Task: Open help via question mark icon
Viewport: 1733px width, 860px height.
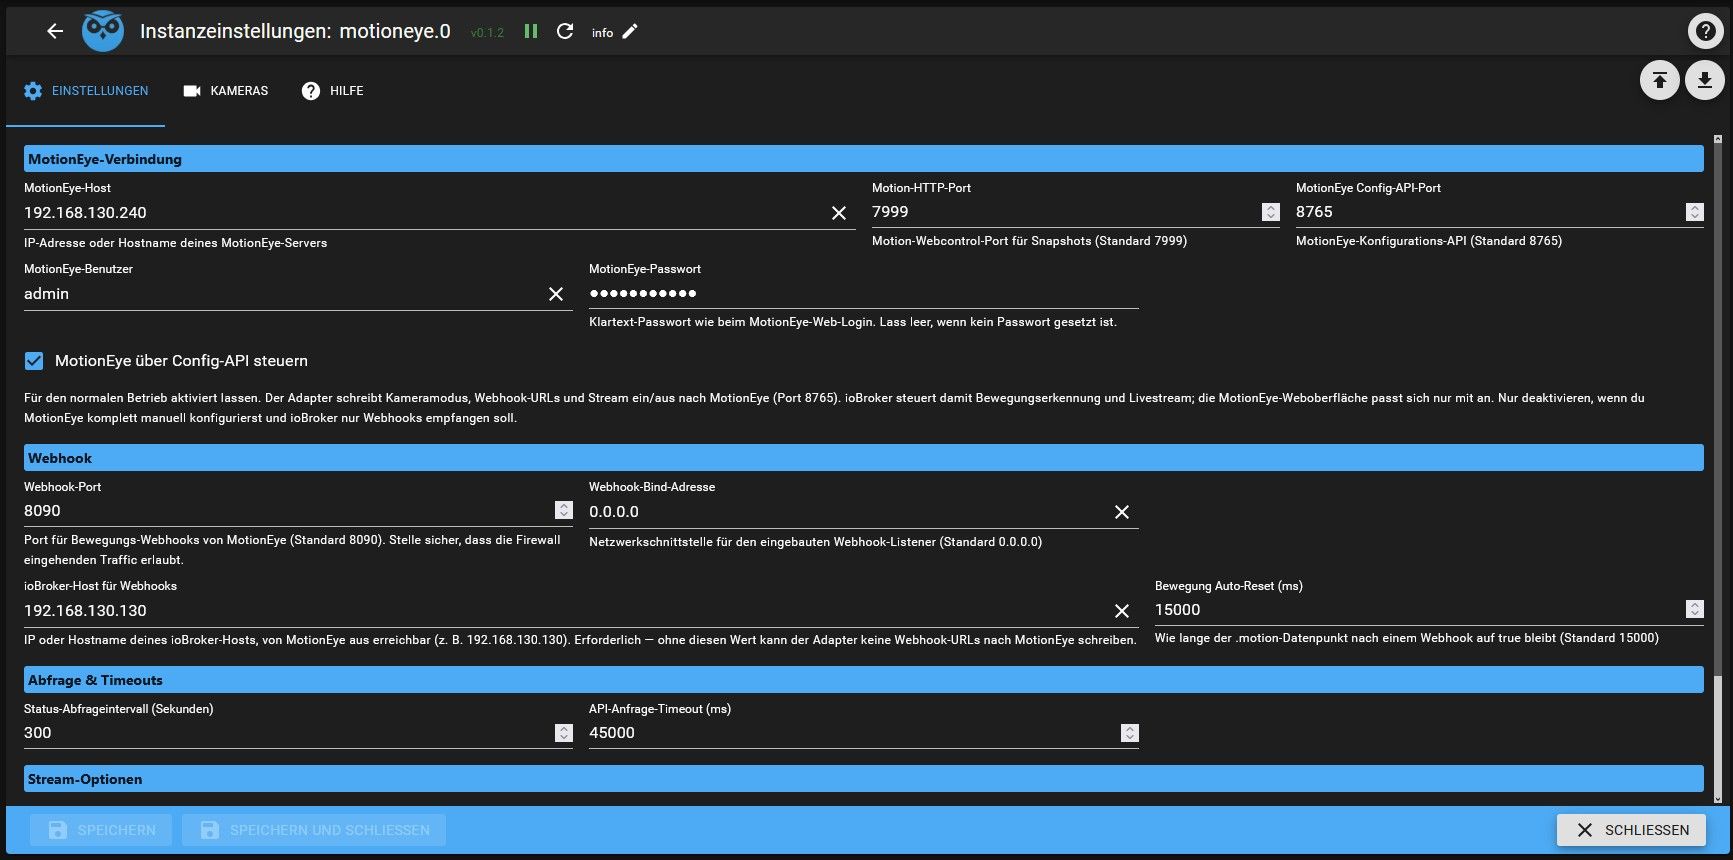Action: pyautogui.click(x=1705, y=31)
